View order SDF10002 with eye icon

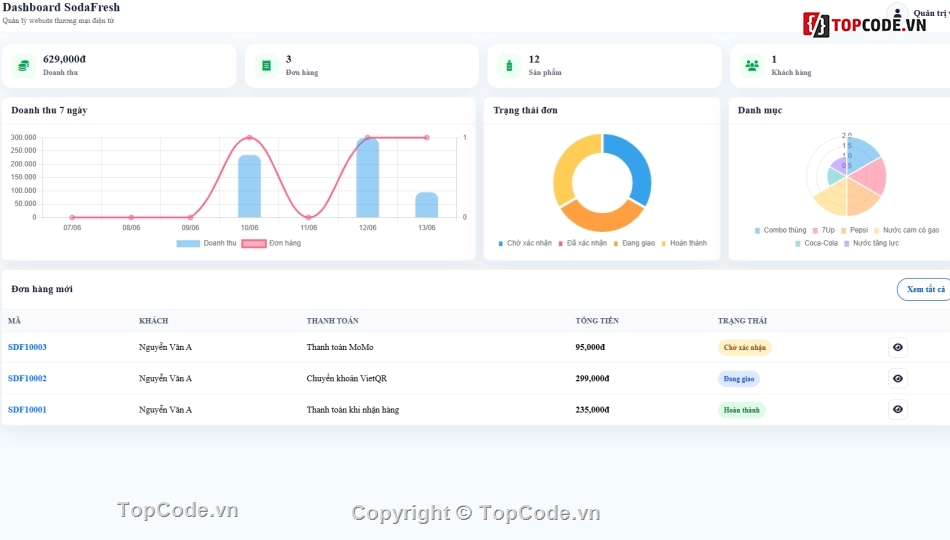click(898, 378)
